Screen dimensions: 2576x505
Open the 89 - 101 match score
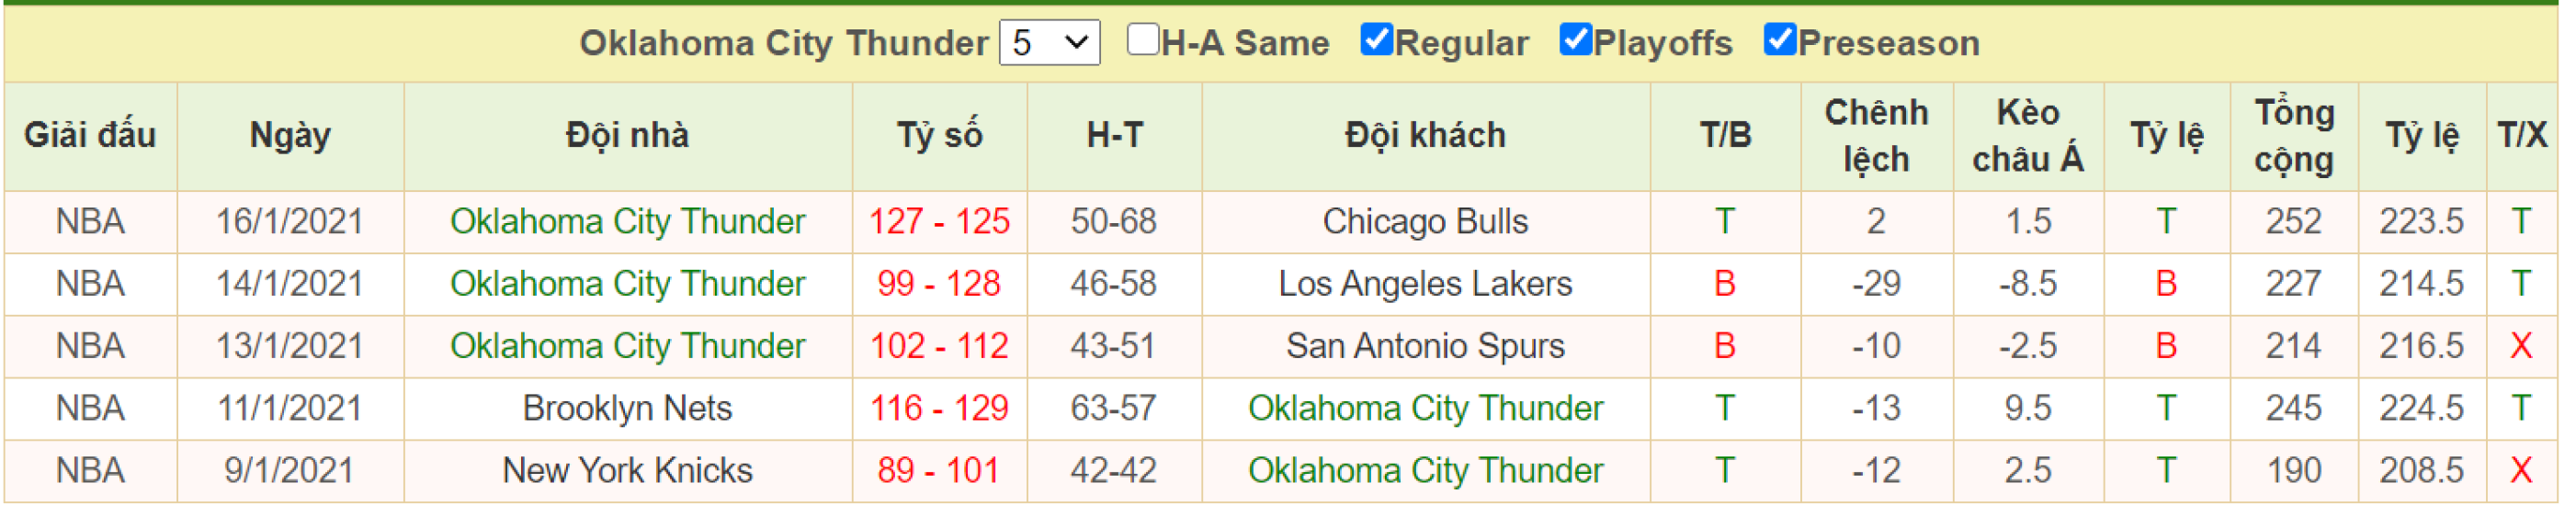939,470
